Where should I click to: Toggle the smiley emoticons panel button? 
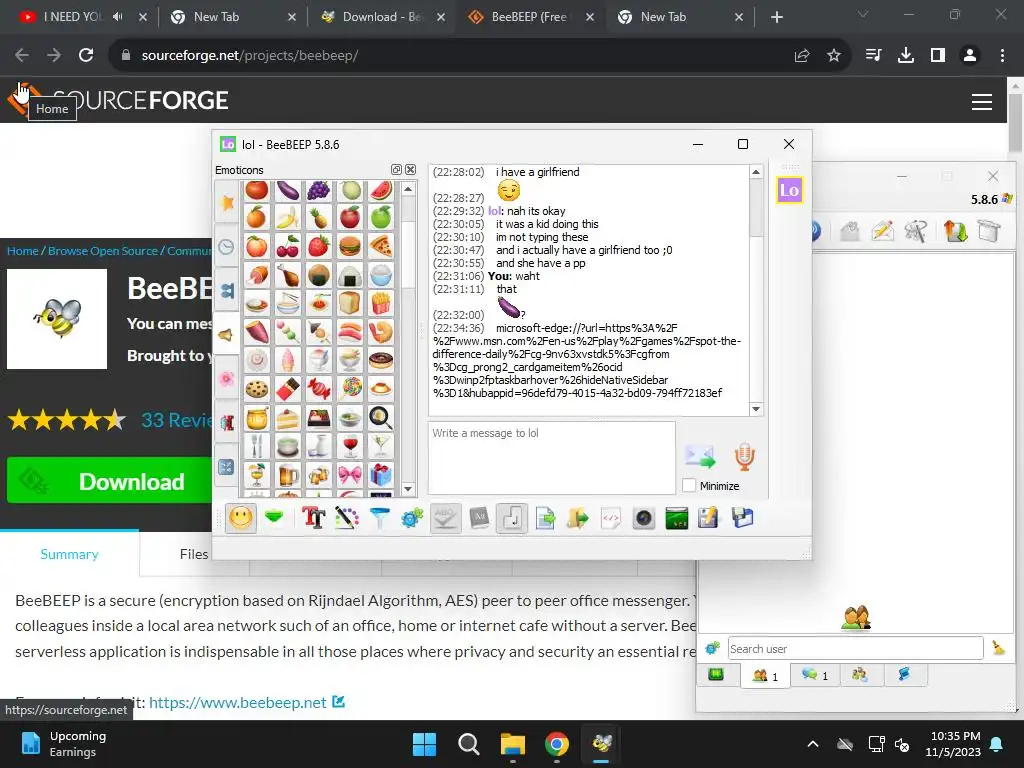click(x=241, y=519)
